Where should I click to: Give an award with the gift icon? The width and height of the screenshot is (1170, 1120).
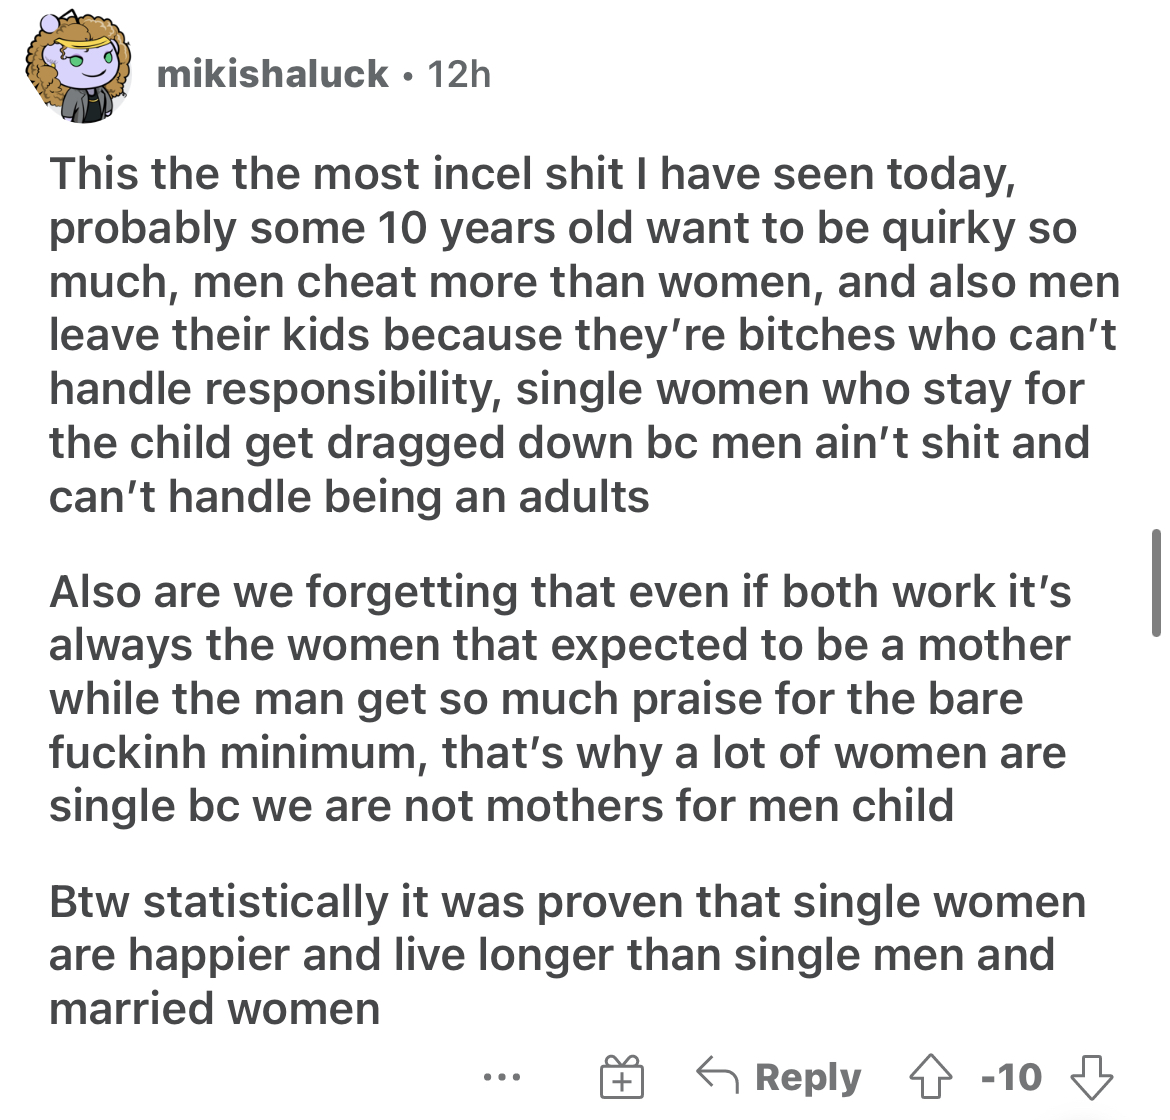[x=622, y=1077]
